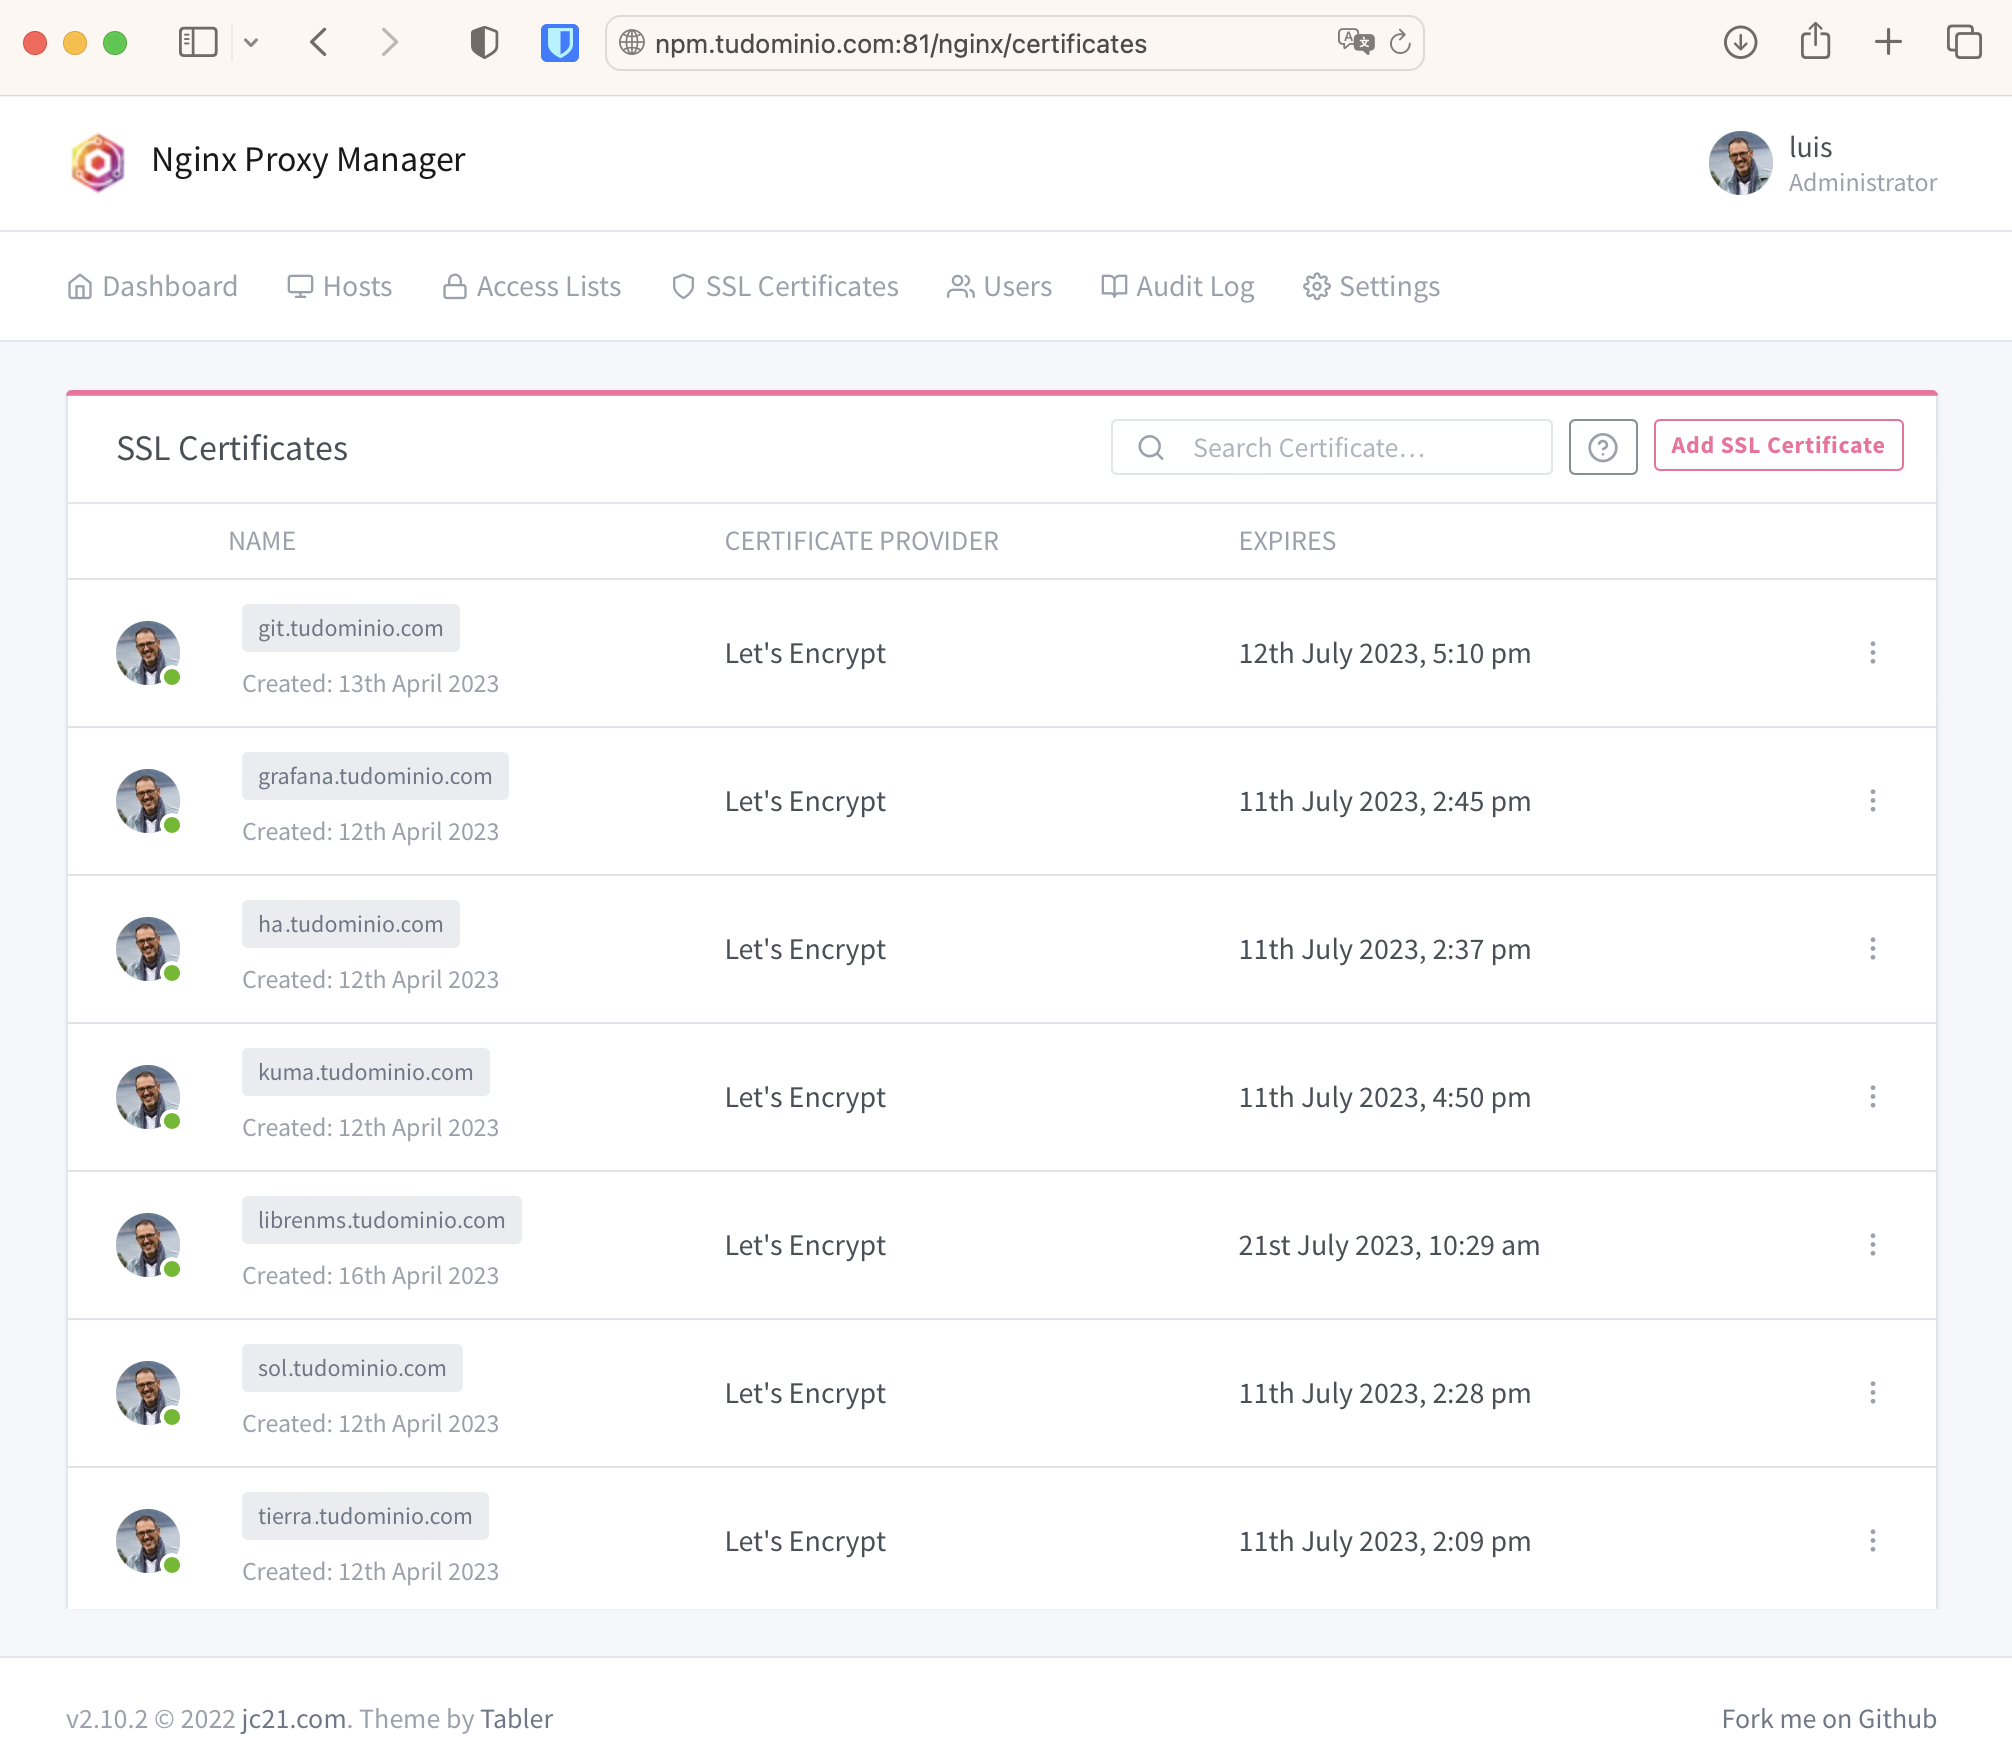Viewport: 2012px width, 1762px height.
Task: Show tab overview icon
Action: click(1964, 42)
